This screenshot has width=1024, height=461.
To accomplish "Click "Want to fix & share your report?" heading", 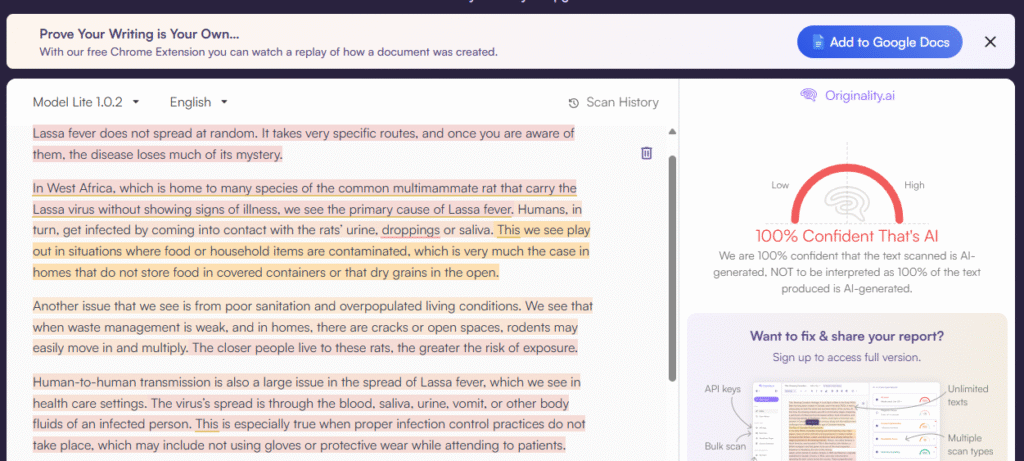I will tap(846, 336).
